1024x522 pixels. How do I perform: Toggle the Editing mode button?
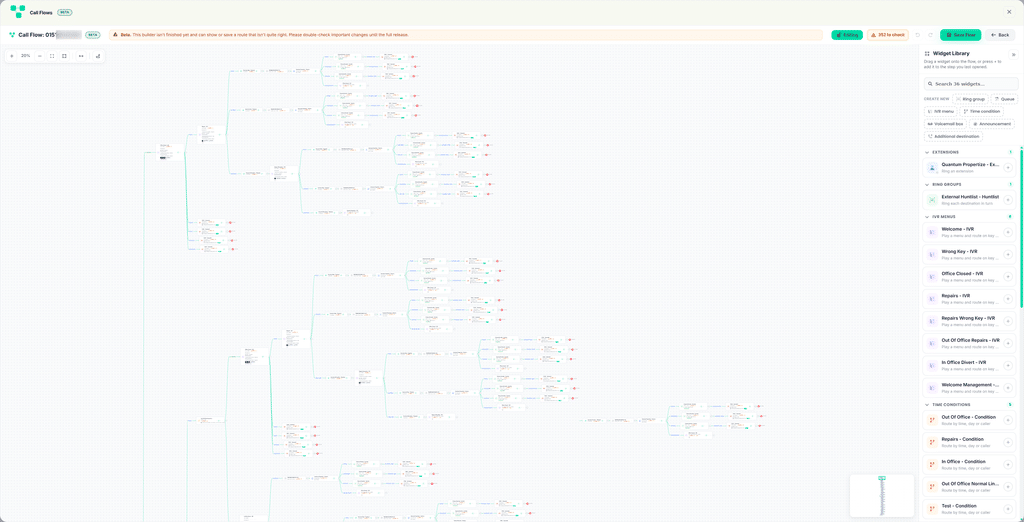847,35
